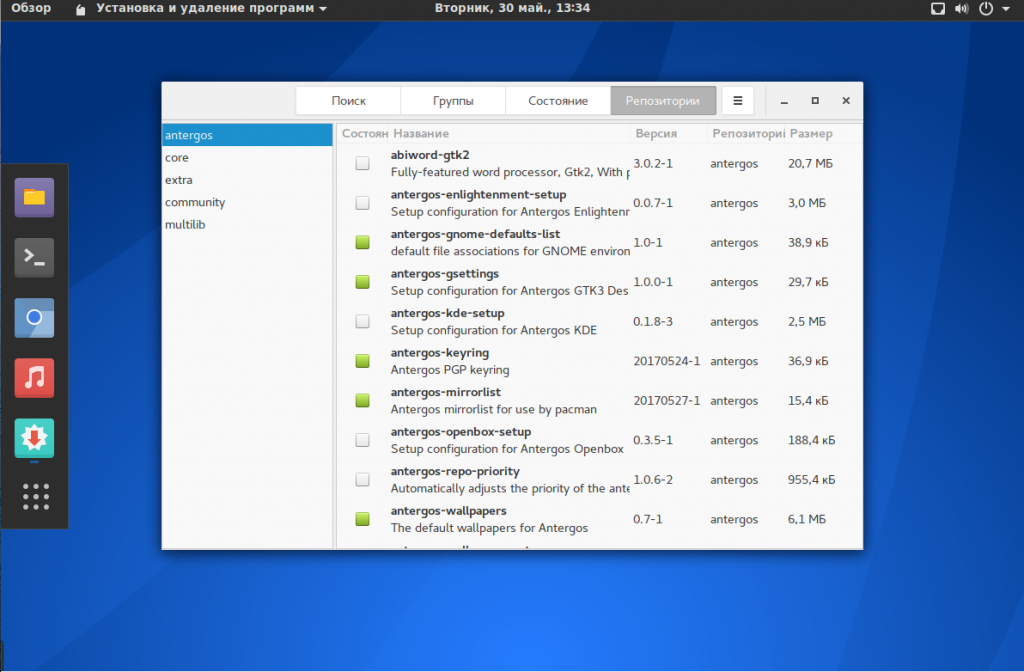1024x672 pixels.
Task: Open the music player dock icon
Action: [34, 378]
